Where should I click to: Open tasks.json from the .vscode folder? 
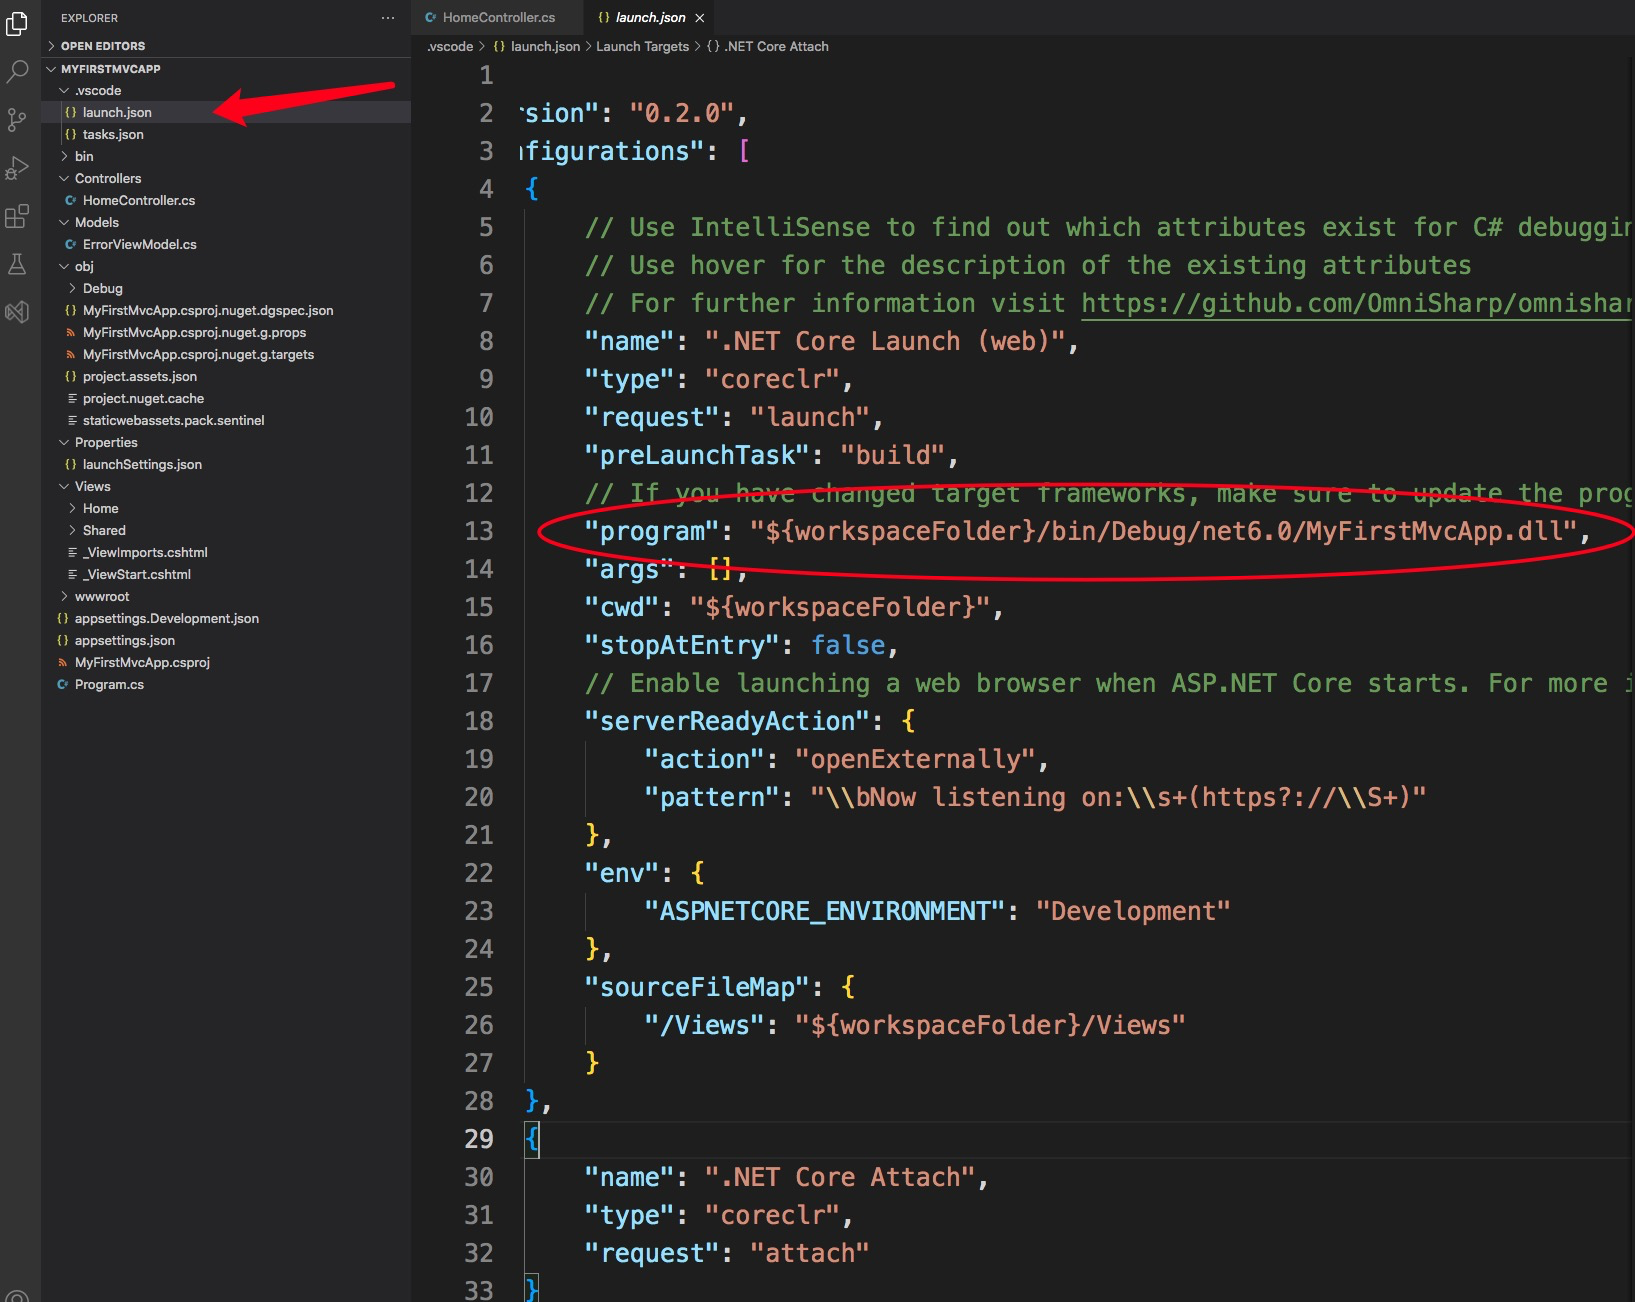point(113,134)
